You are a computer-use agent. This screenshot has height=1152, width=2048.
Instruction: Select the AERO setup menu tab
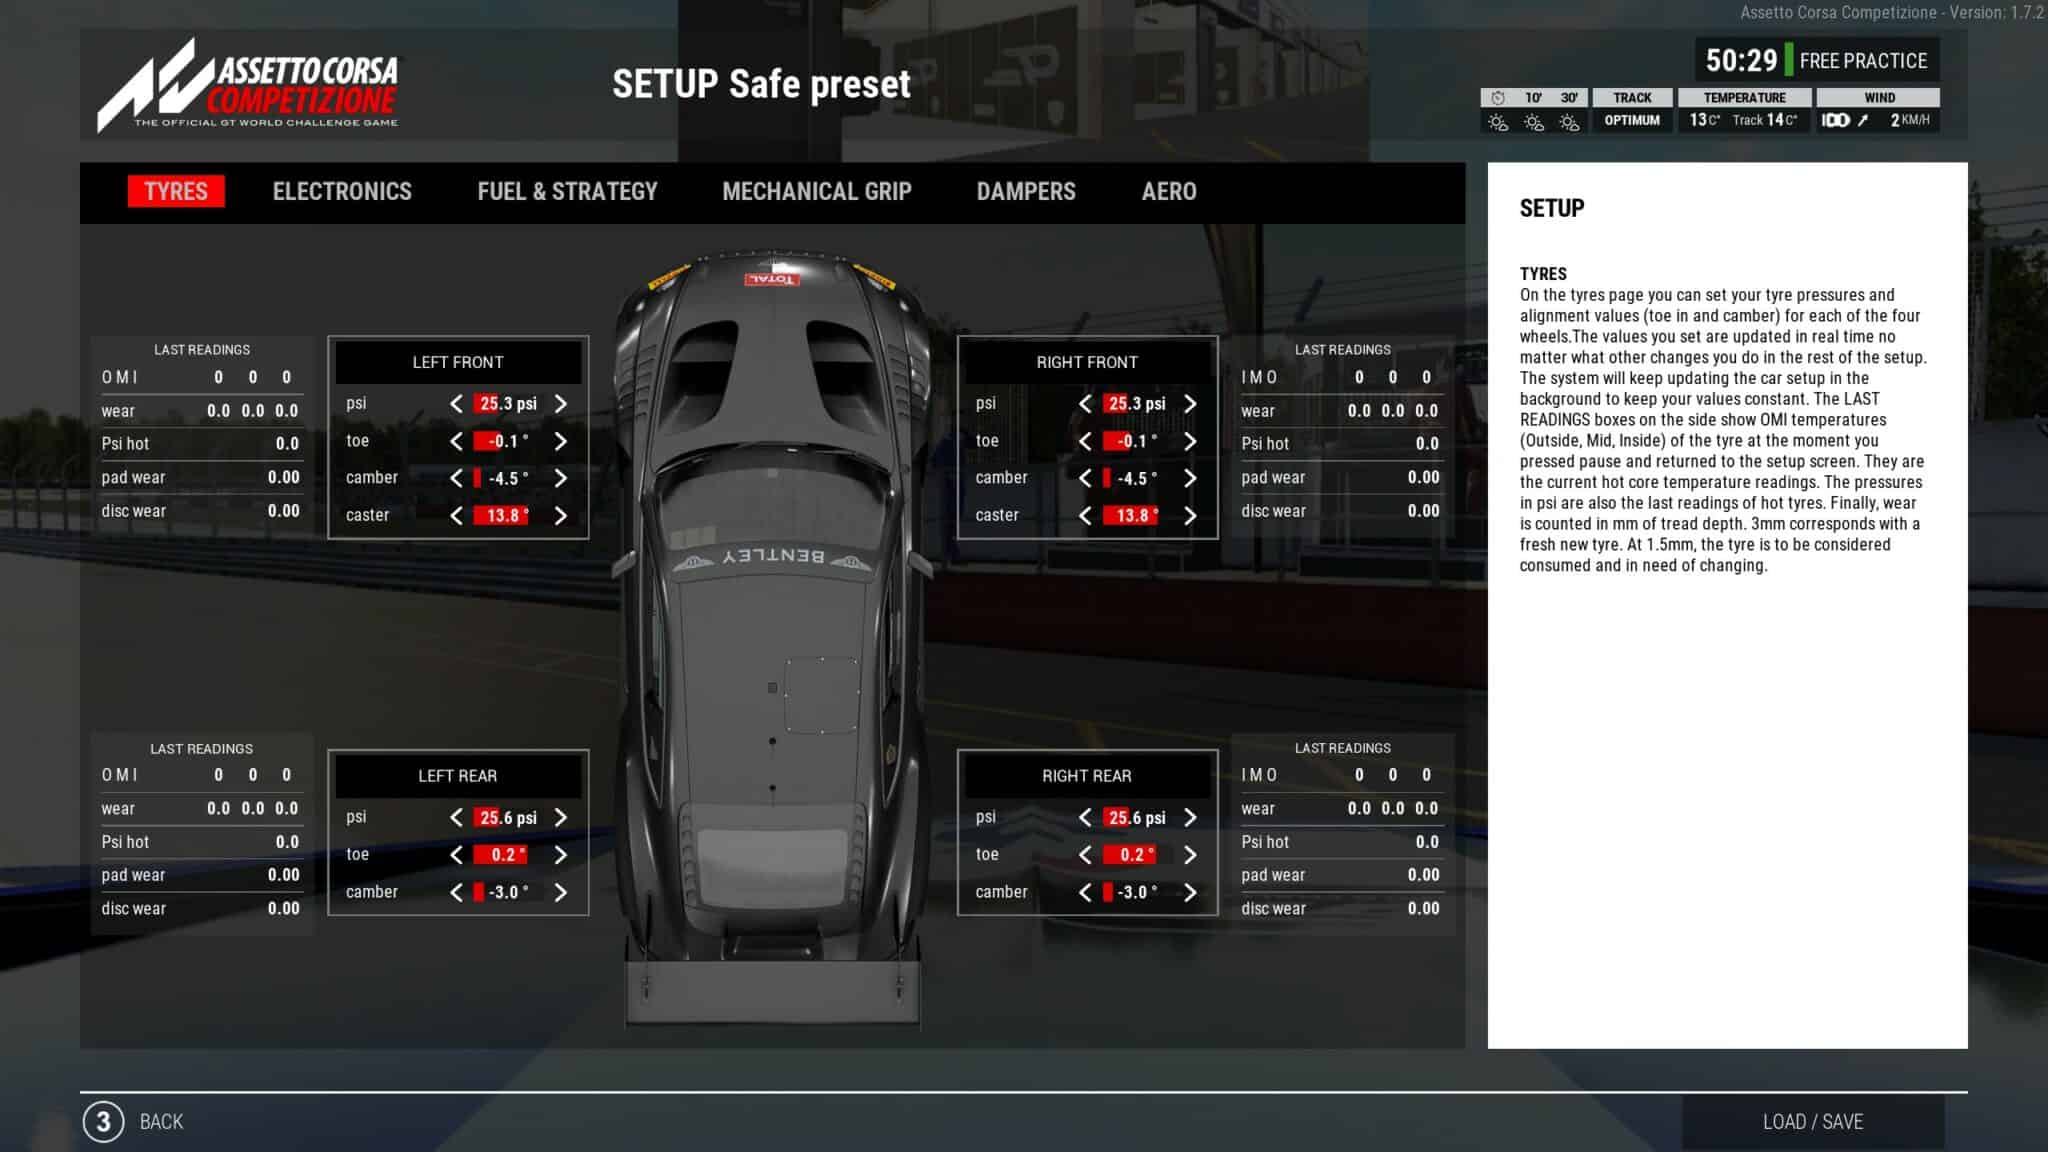1169,191
